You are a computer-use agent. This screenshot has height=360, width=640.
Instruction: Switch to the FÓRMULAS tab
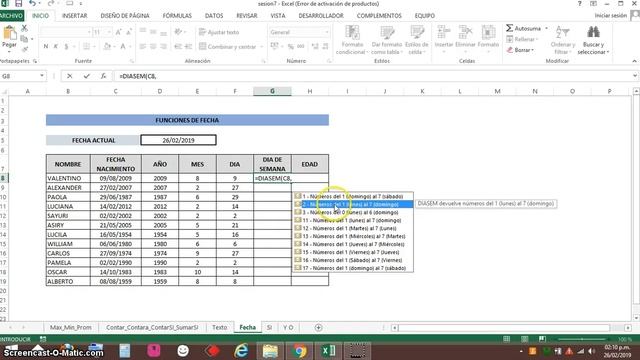pyautogui.click(x=177, y=16)
